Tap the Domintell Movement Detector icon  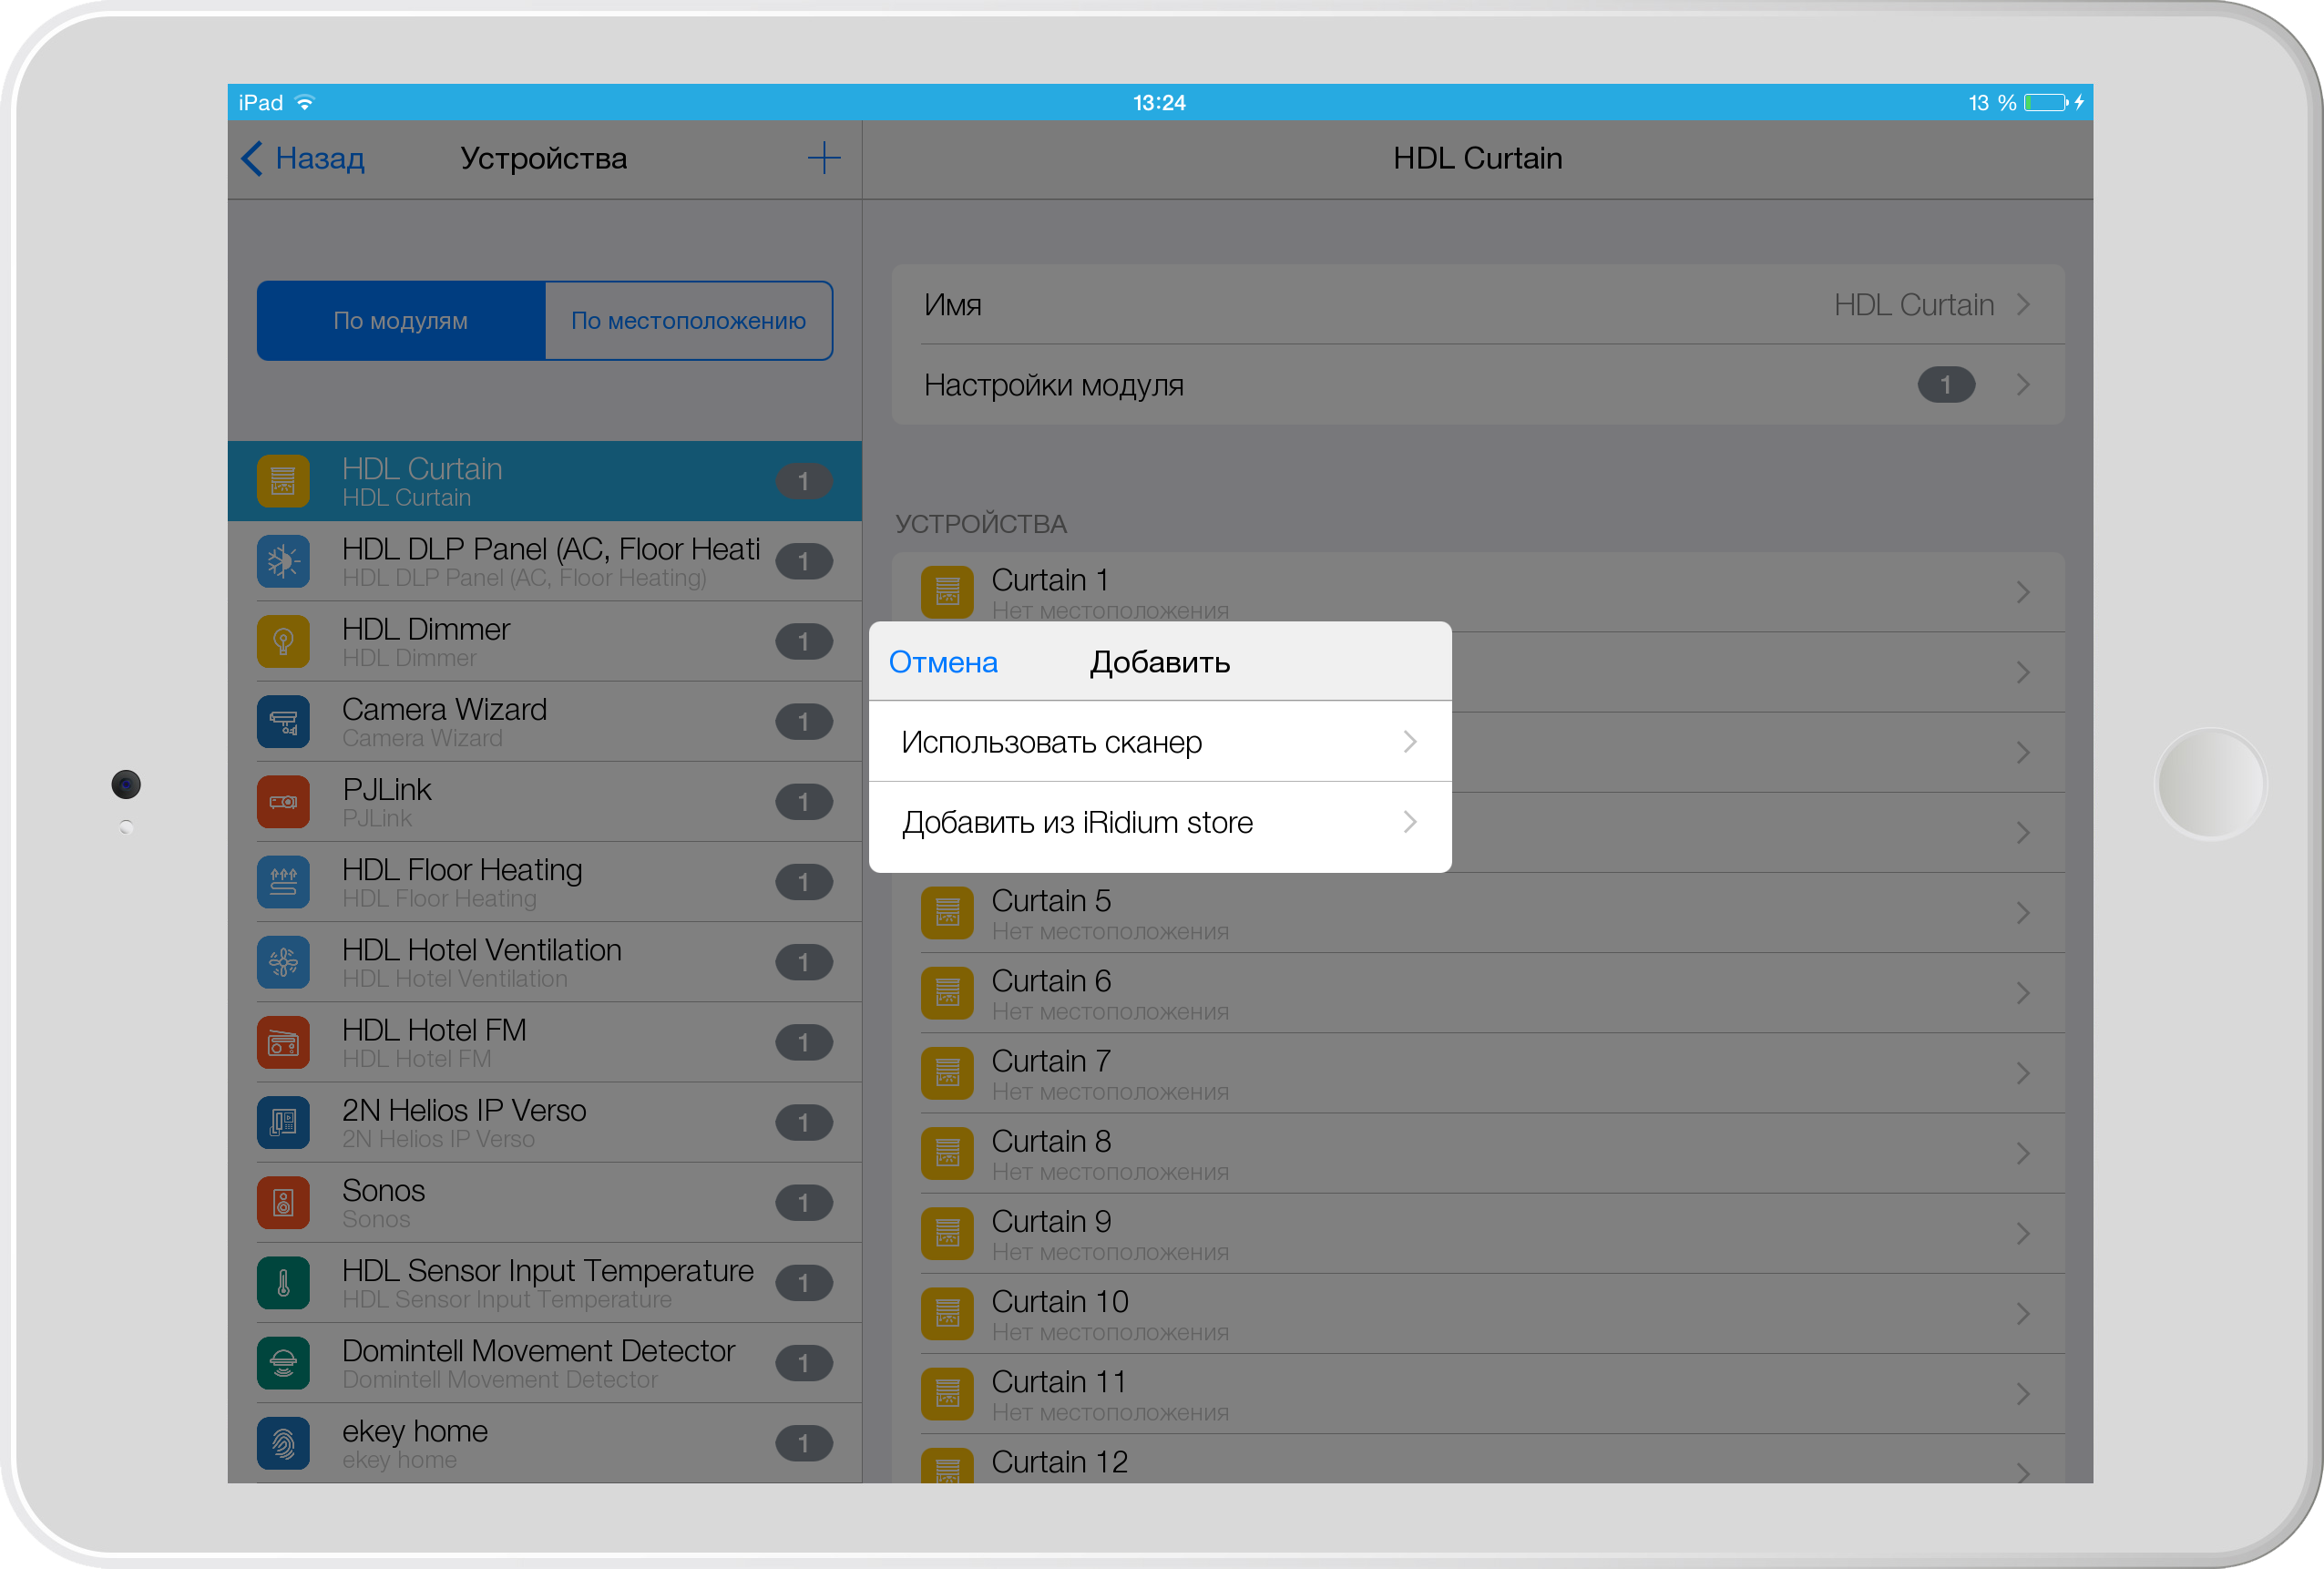point(283,1363)
